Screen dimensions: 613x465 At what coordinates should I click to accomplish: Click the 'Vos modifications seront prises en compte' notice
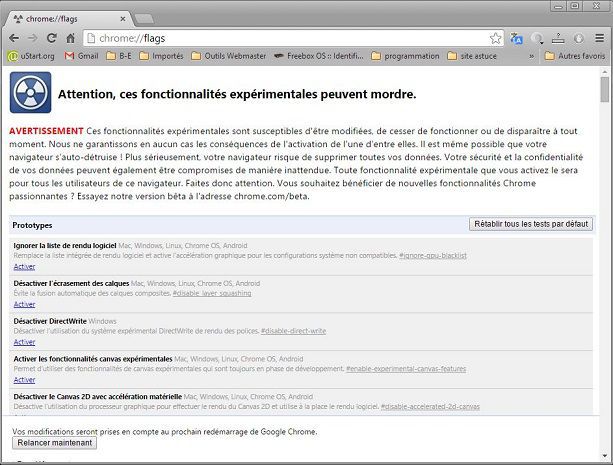click(x=165, y=432)
